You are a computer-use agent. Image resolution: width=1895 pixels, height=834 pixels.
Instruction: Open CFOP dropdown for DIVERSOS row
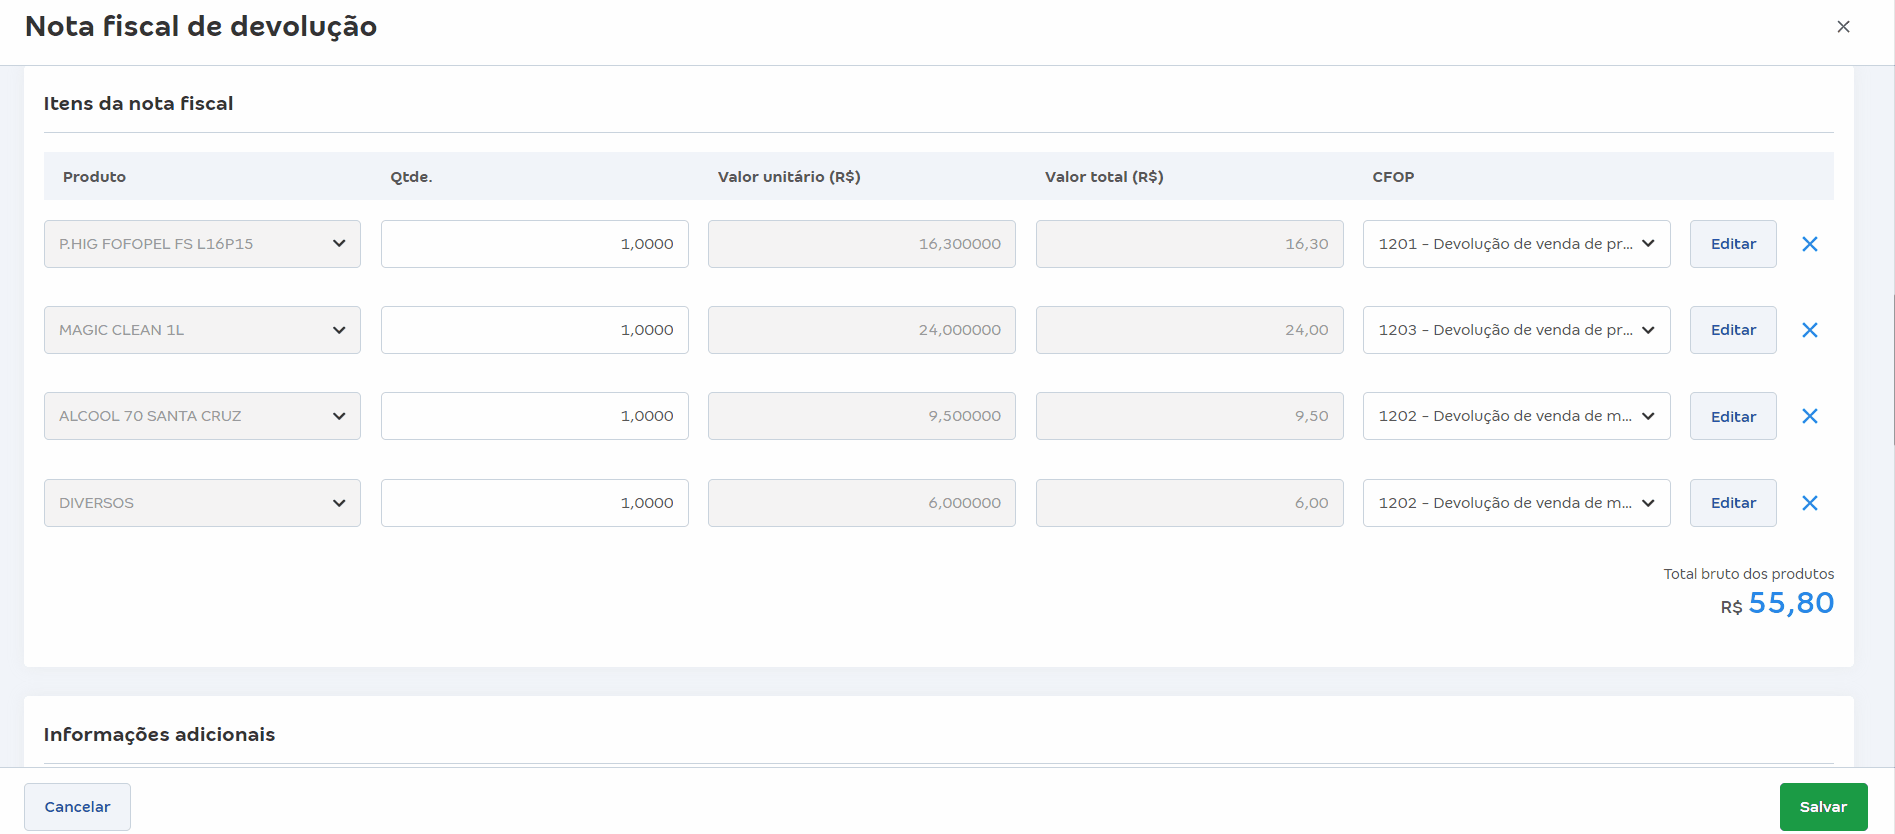(x=1515, y=503)
